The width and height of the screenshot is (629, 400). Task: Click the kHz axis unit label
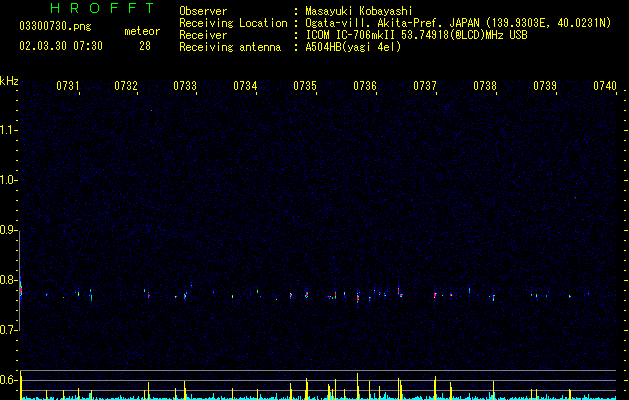coord(9,81)
